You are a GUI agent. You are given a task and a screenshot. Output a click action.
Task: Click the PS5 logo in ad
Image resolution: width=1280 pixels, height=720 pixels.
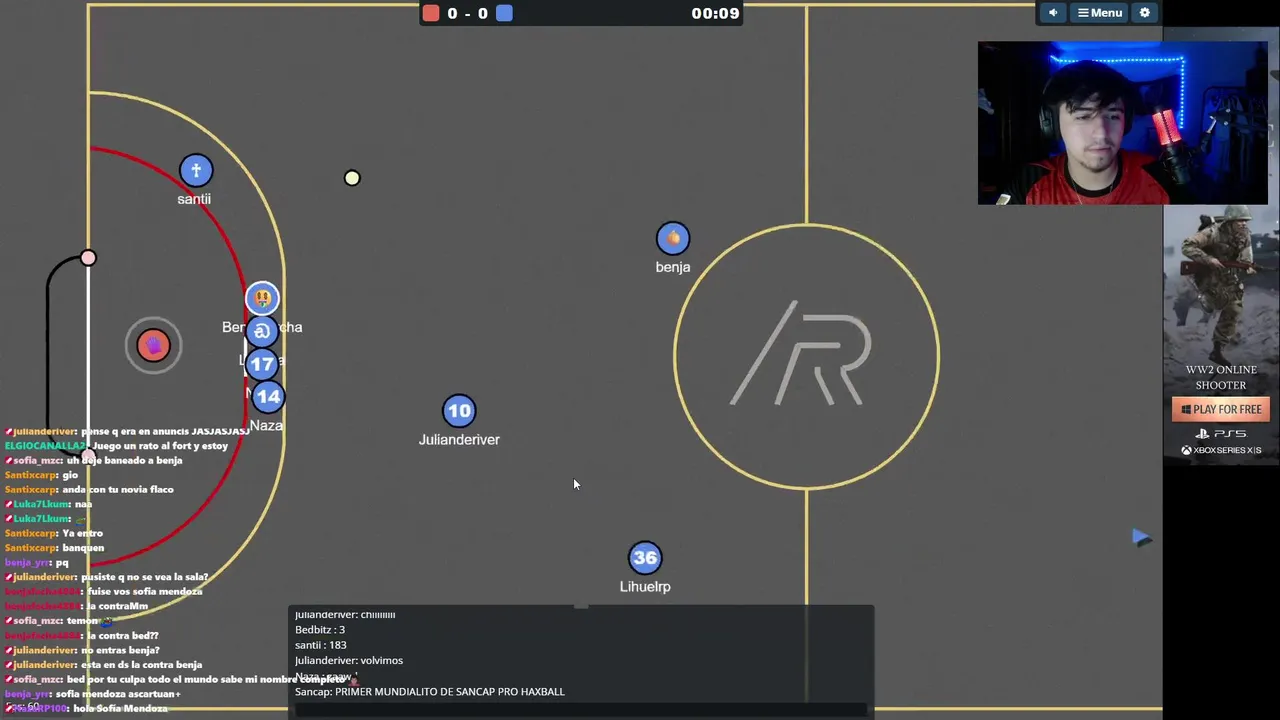pos(1221,434)
